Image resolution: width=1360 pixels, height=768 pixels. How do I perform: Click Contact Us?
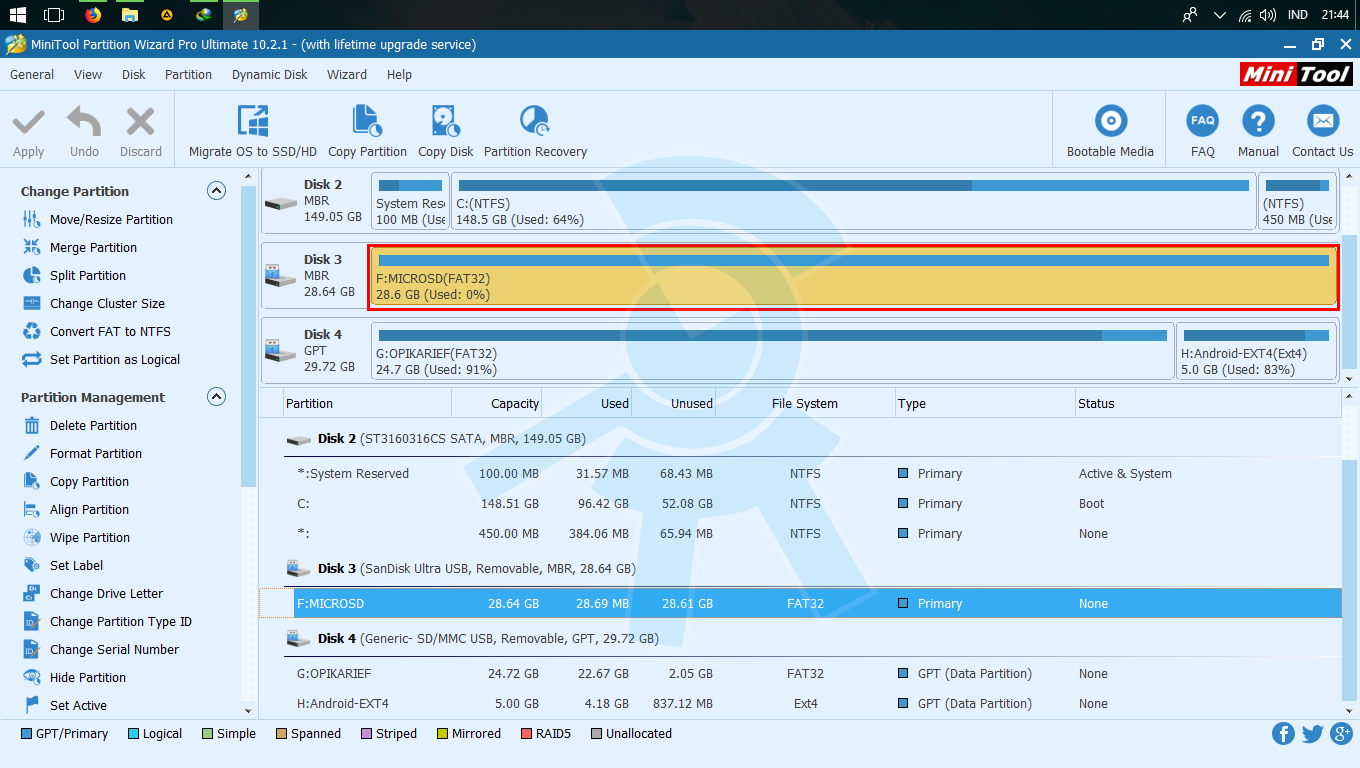click(x=1322, y=129)
